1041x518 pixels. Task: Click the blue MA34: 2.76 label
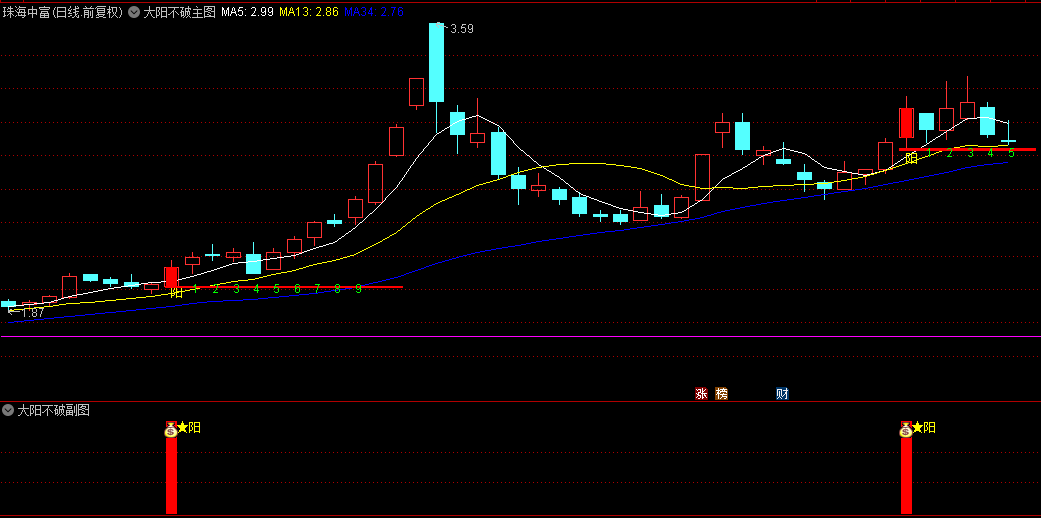(374, 12)
